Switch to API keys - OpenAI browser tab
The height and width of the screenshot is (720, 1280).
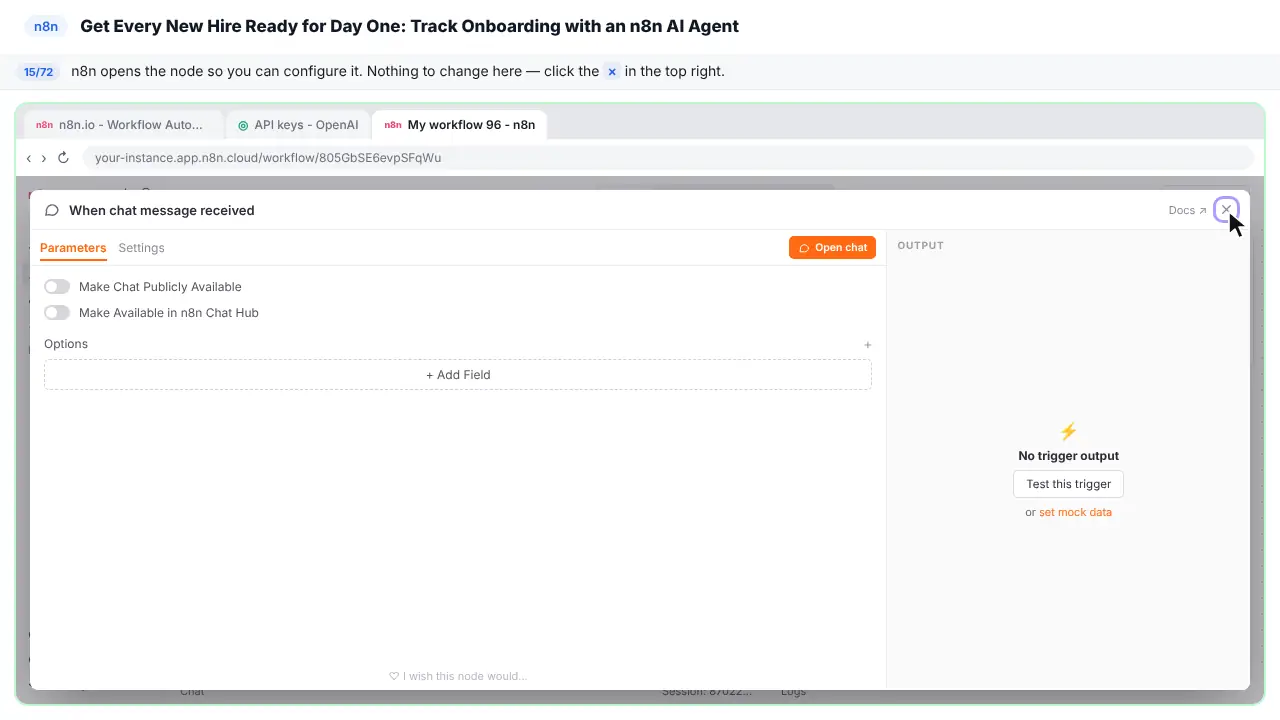click(x=298, y=125)
